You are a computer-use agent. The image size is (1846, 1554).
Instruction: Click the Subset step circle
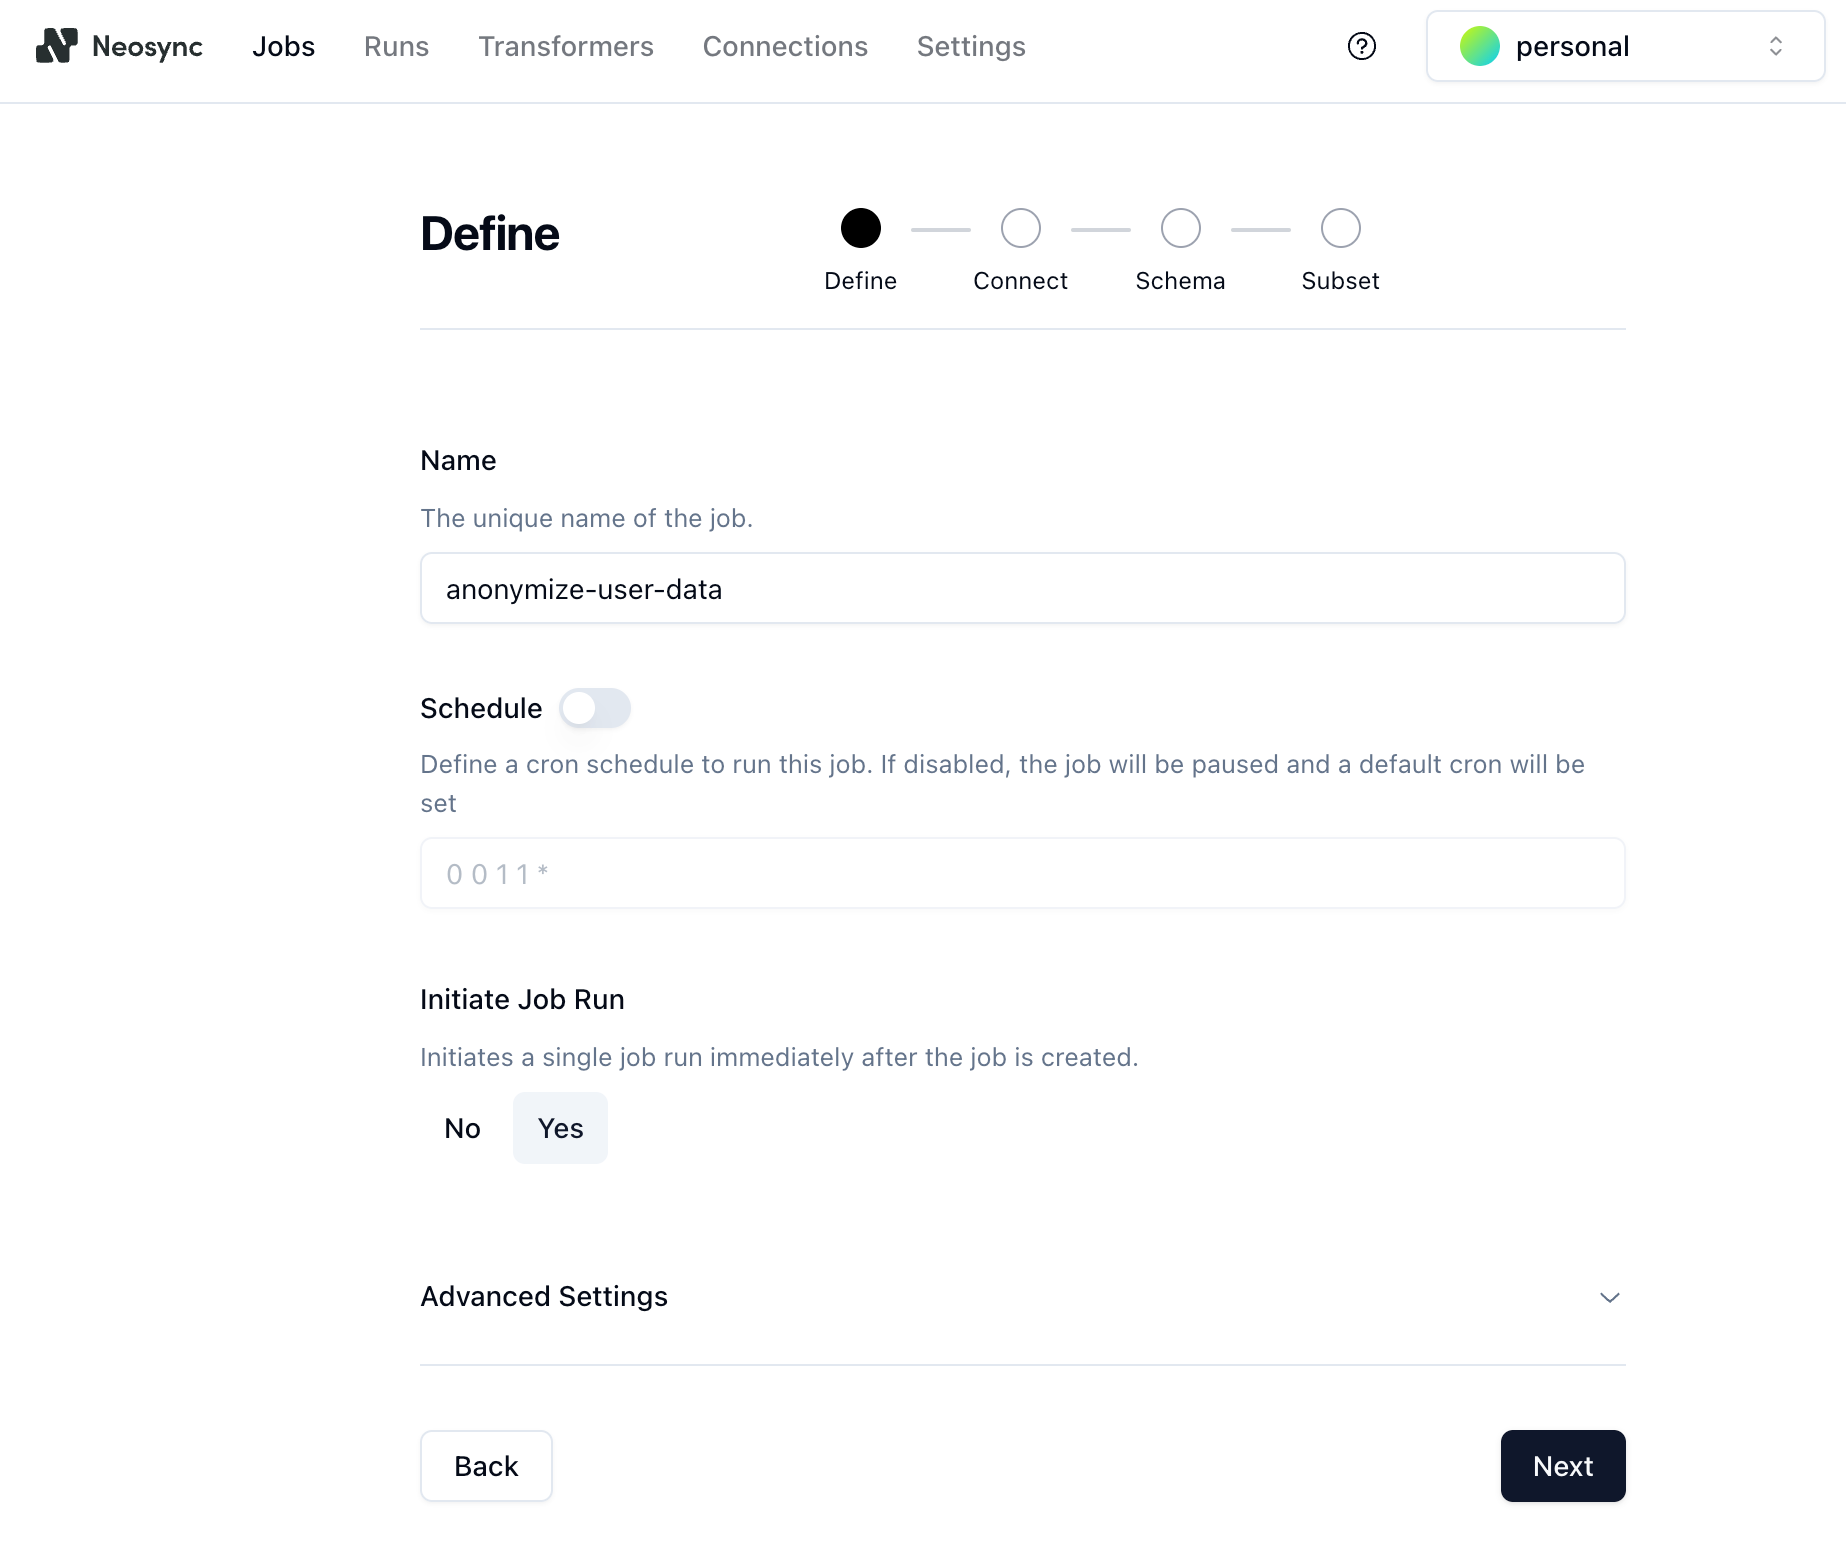1340,228
